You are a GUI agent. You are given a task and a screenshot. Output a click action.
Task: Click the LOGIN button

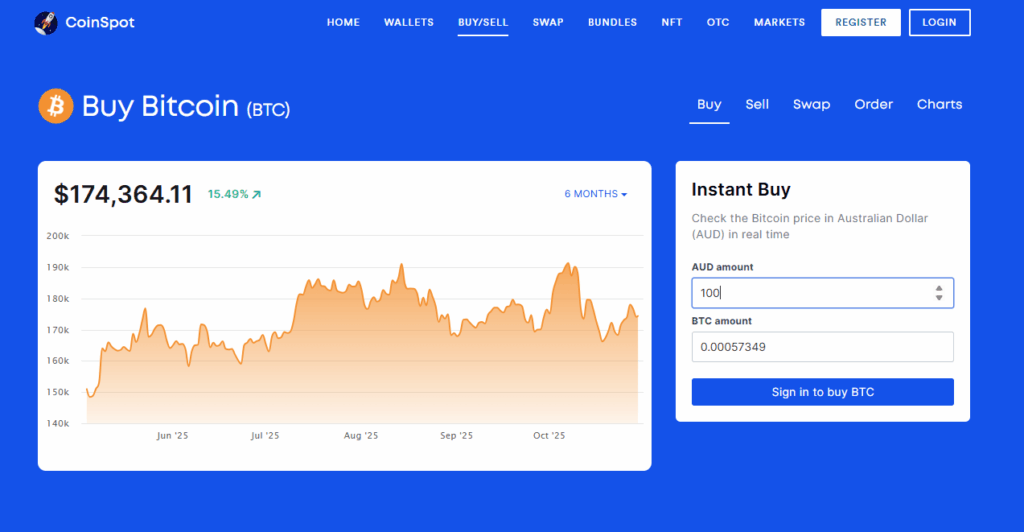(x=939, y=22)
